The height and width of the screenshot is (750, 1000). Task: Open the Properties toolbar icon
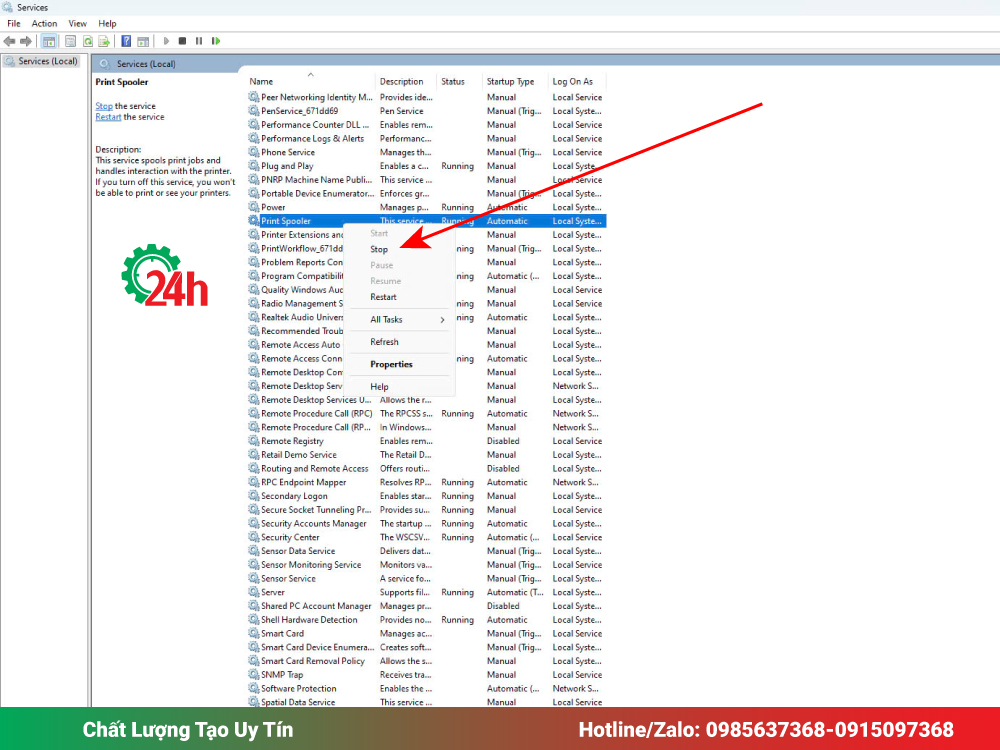70,41
